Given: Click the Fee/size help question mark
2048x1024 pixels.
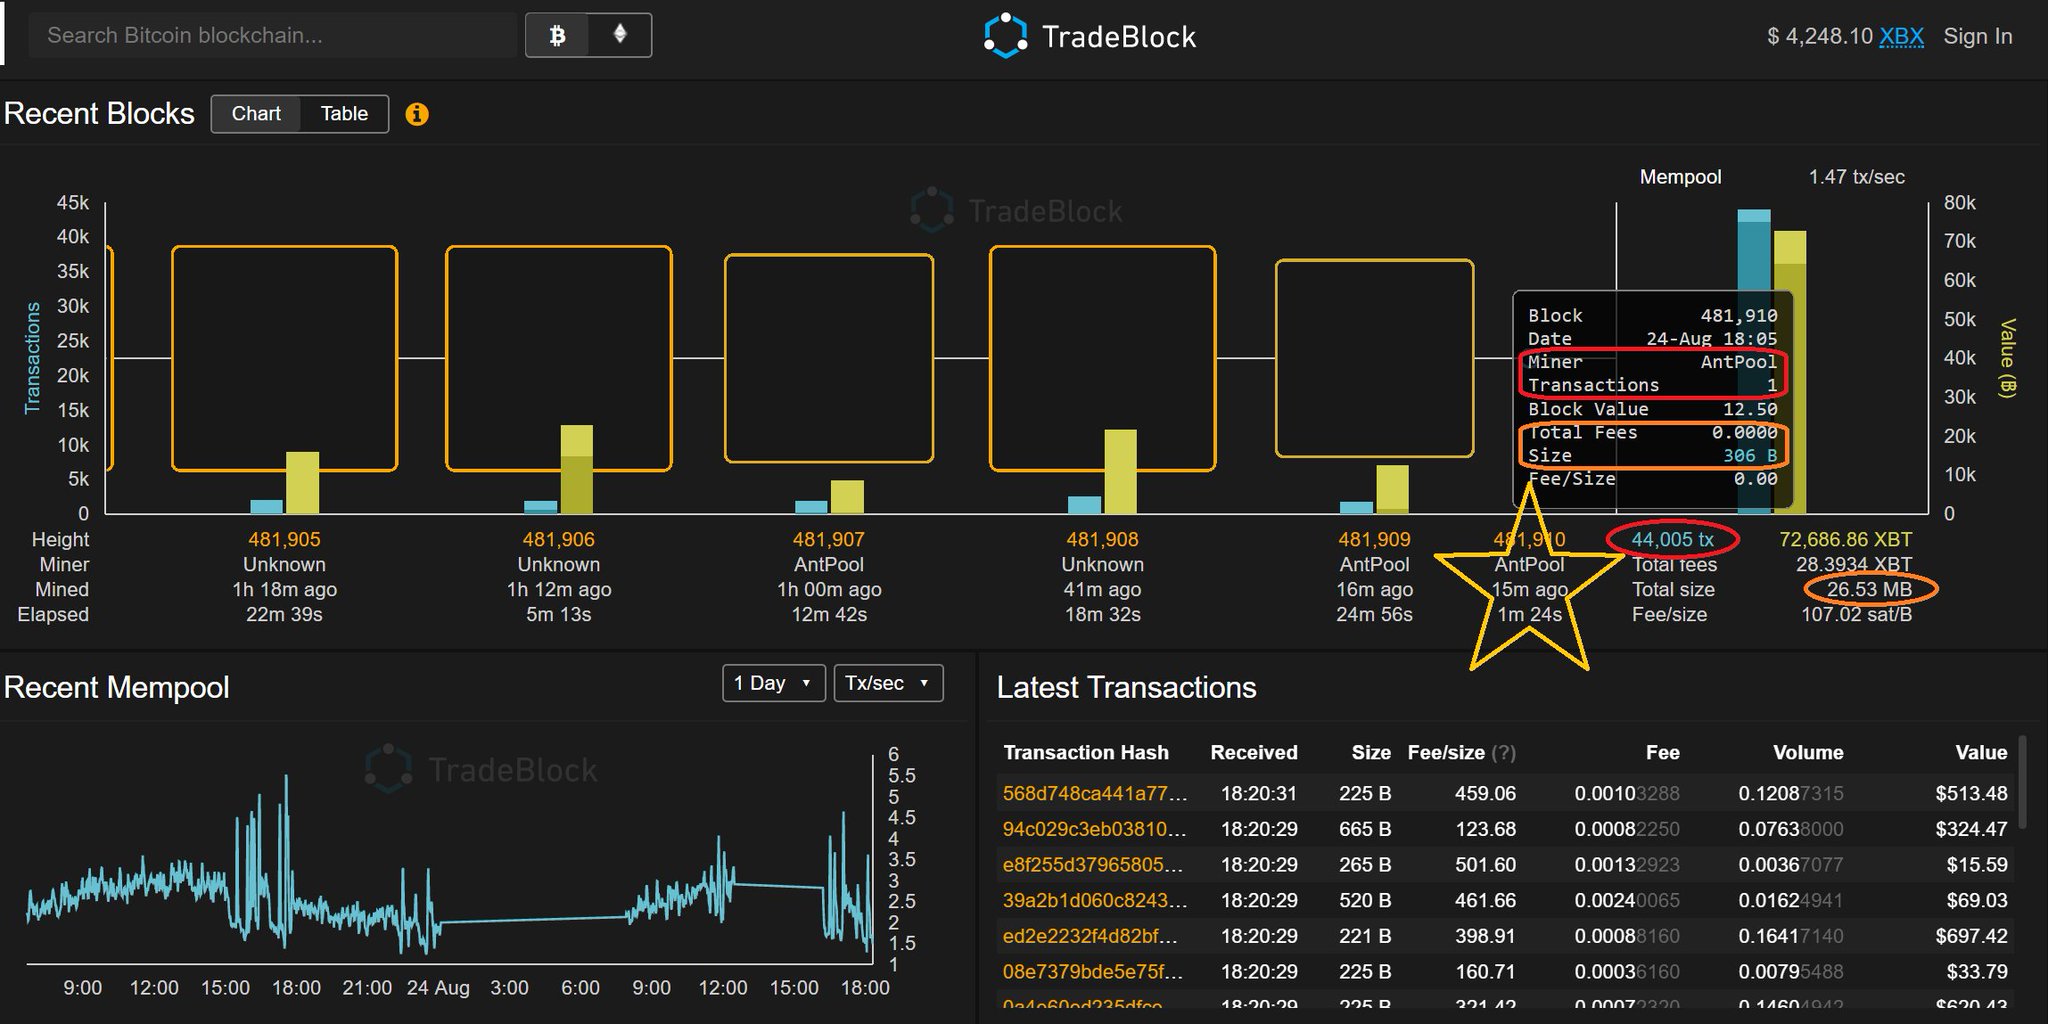Looking at the screenshot, I should [1503, 753].
